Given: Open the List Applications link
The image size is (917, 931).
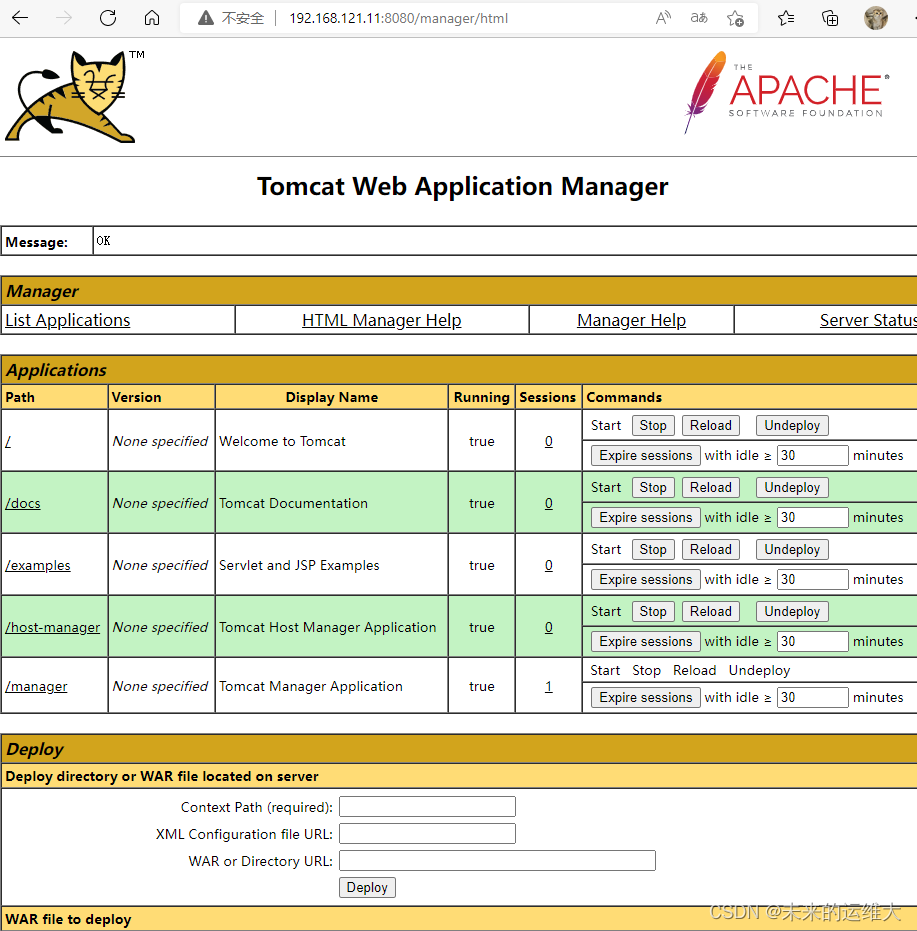Looking at the screenshot, I should pos(68,320).
